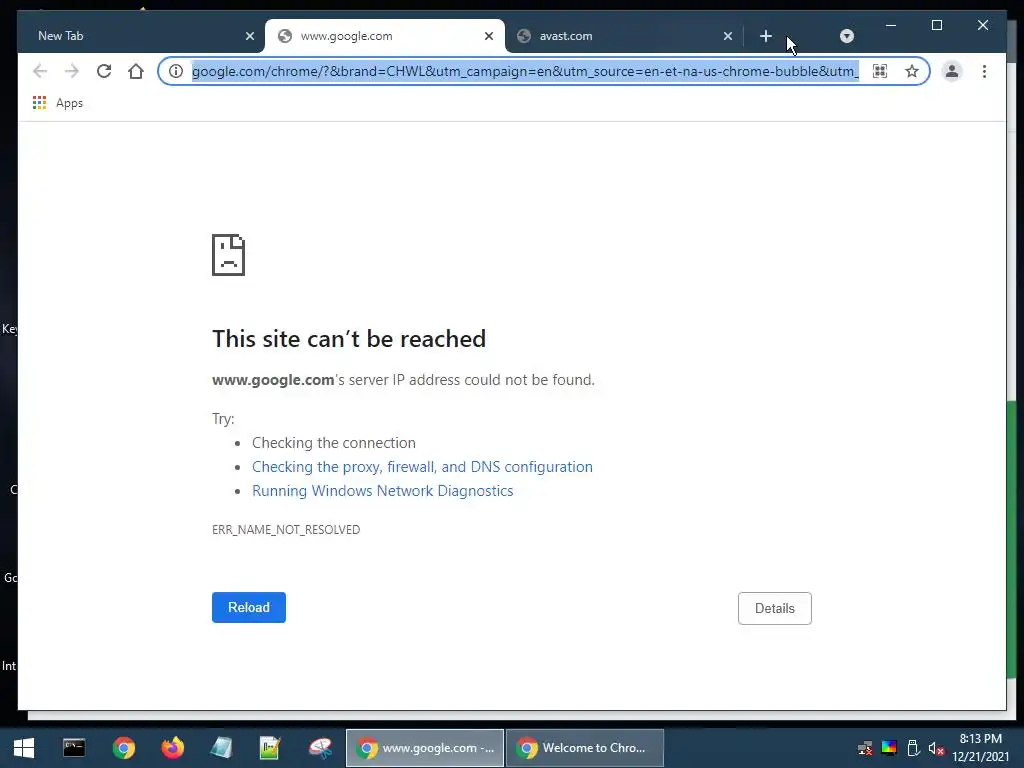Go back using the back arrow
Viewport: 1024px width, 768px height.
click(x=40, y=71)
